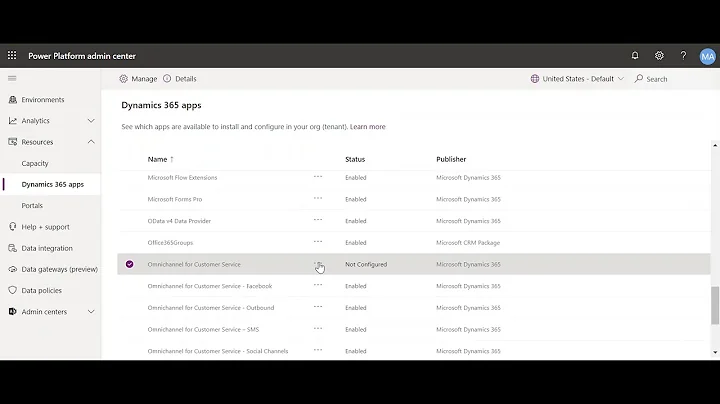Click the Status column header
This screenshot has width=720, height=404.
pyautogui.click(x=355, y=159)
